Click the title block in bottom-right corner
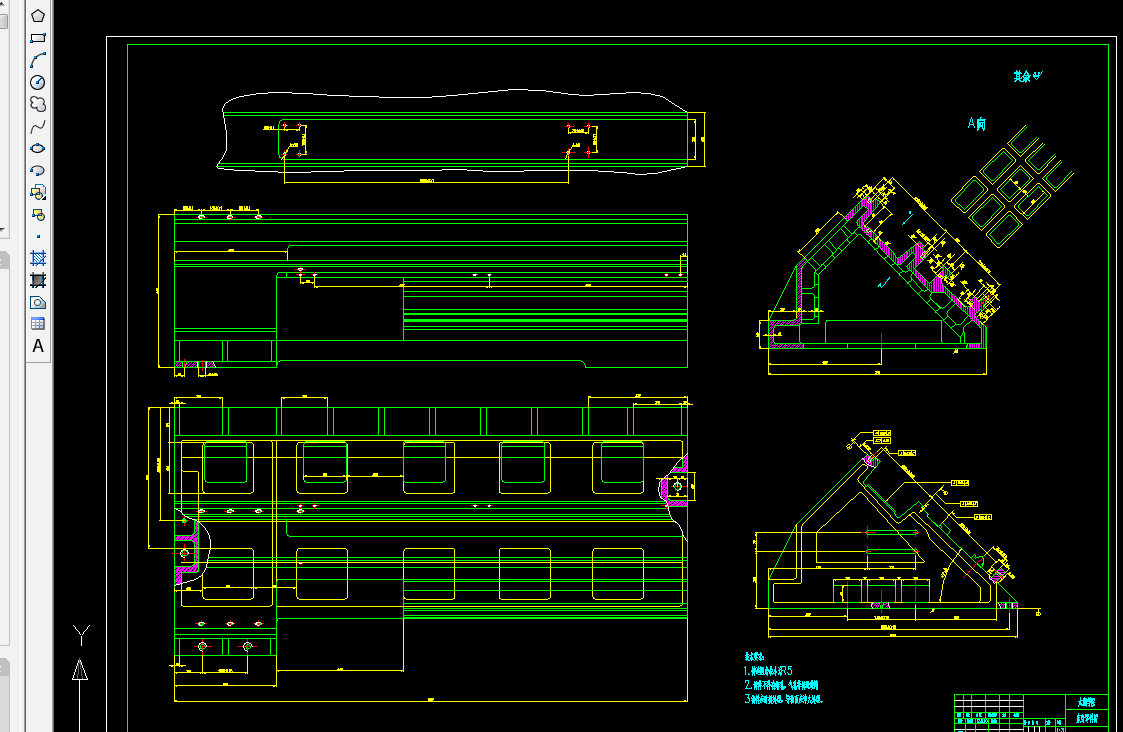1123x732 pixels. (1031, 713)
